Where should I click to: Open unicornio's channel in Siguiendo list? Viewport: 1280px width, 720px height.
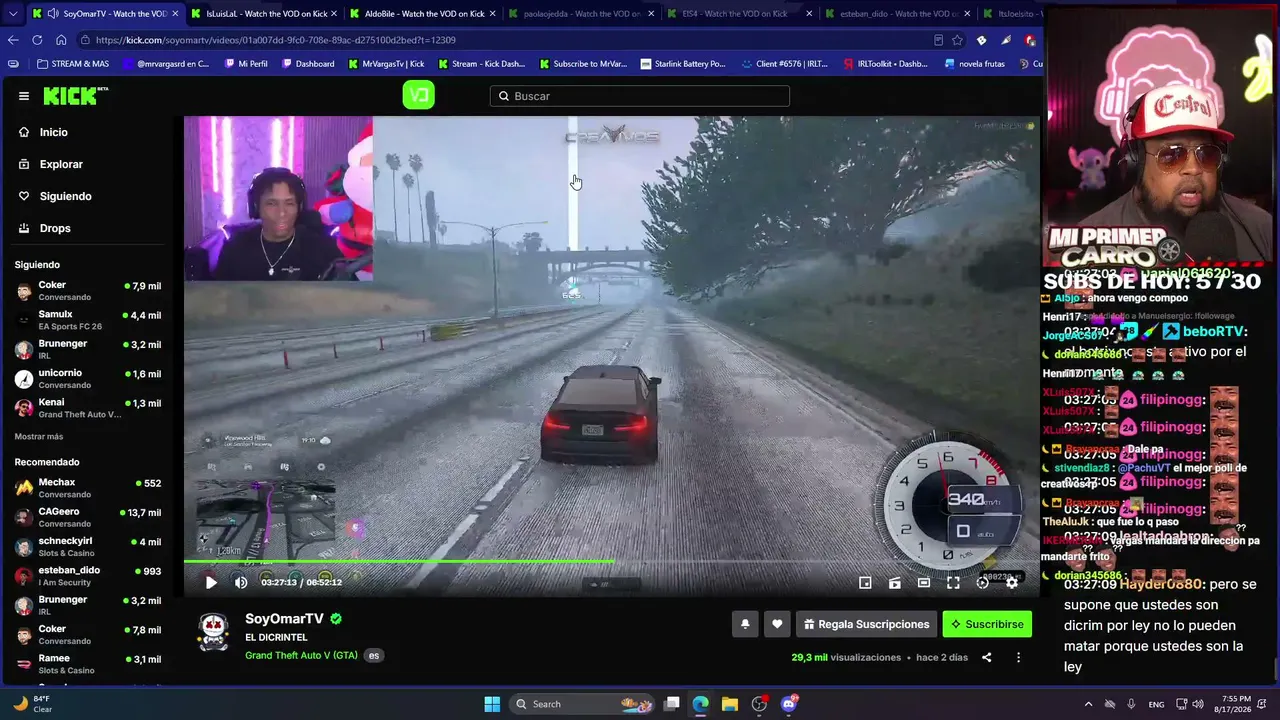(87, 379)
